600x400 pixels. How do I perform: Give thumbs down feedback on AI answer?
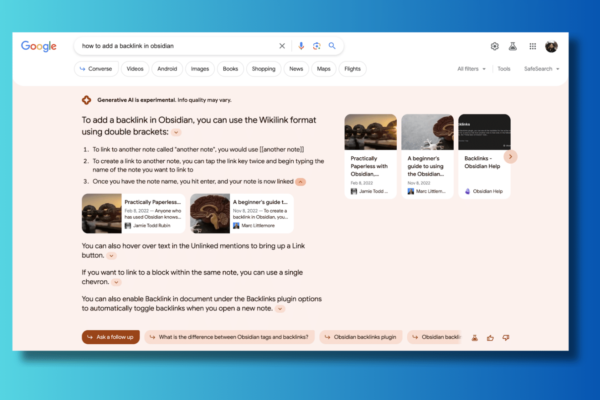point(506,338)
